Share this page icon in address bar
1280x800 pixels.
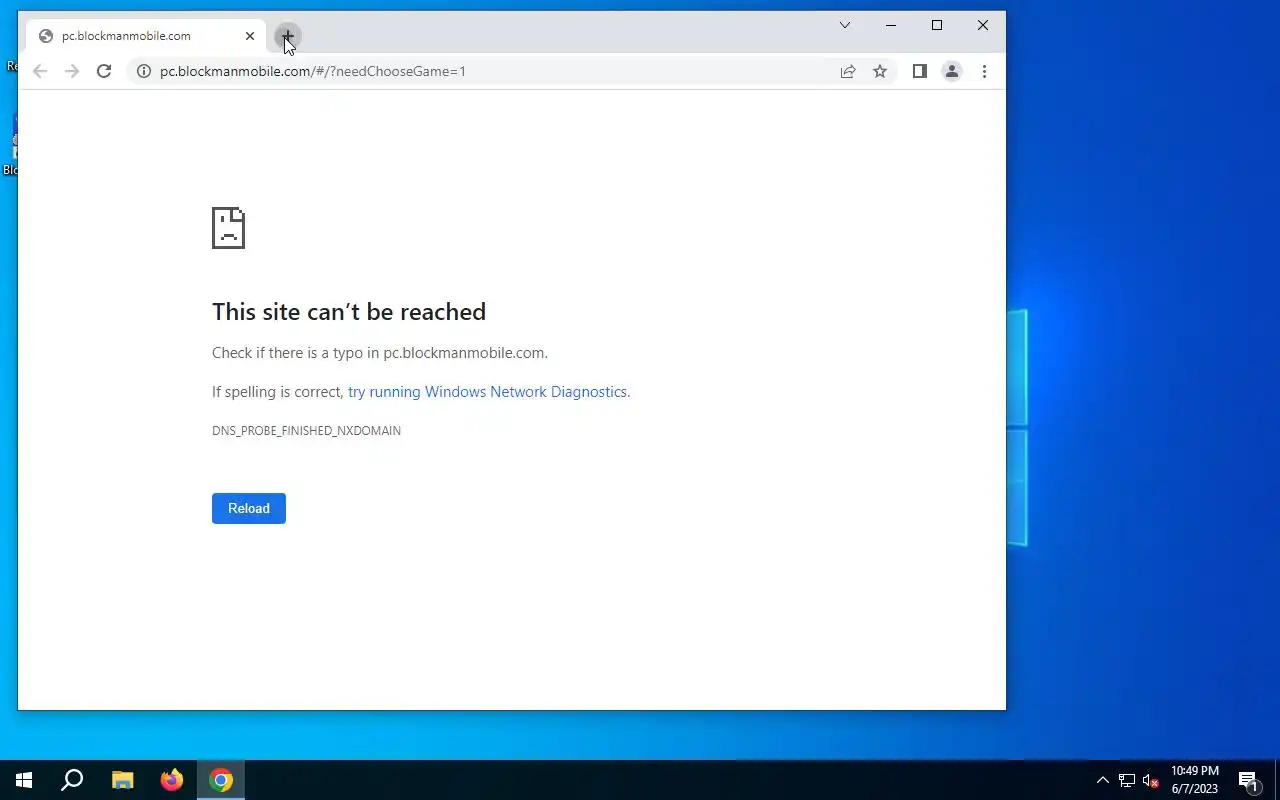point(848,71)
